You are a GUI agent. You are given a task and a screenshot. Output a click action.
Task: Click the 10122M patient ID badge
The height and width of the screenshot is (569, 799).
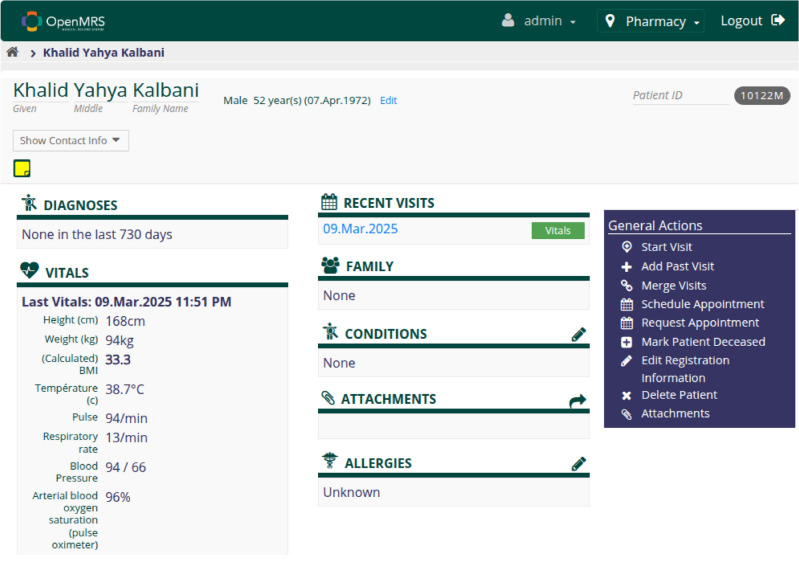pos(761,95)
